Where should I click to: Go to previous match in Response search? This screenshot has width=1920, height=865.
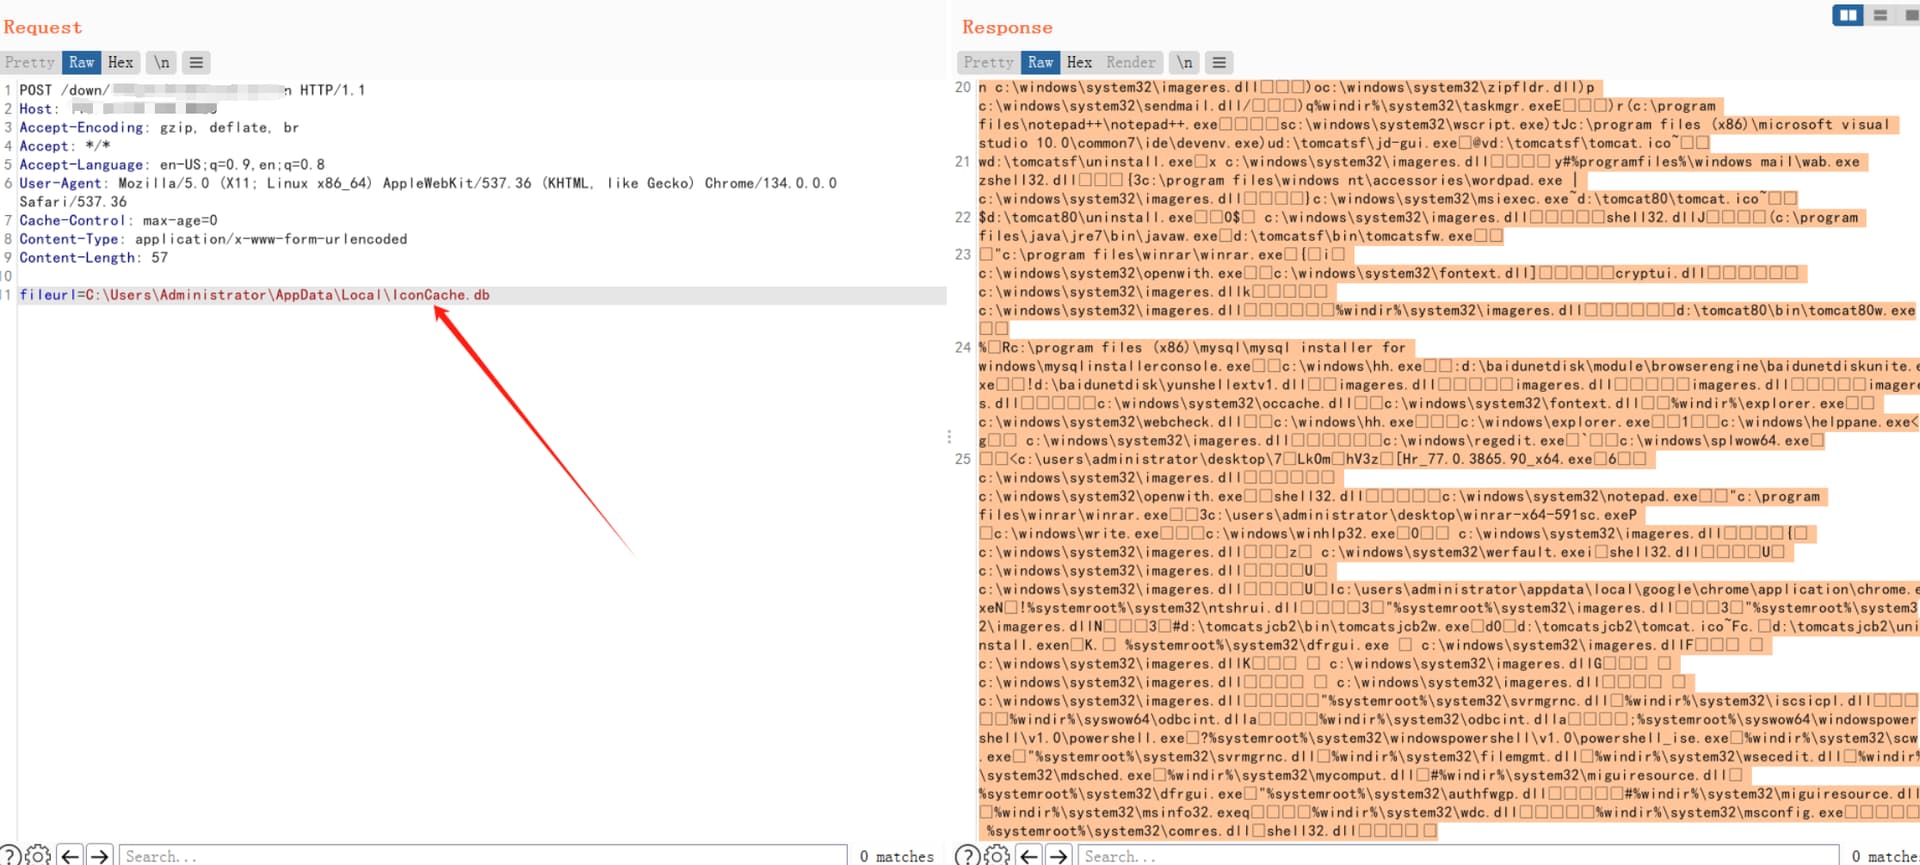1029,855
